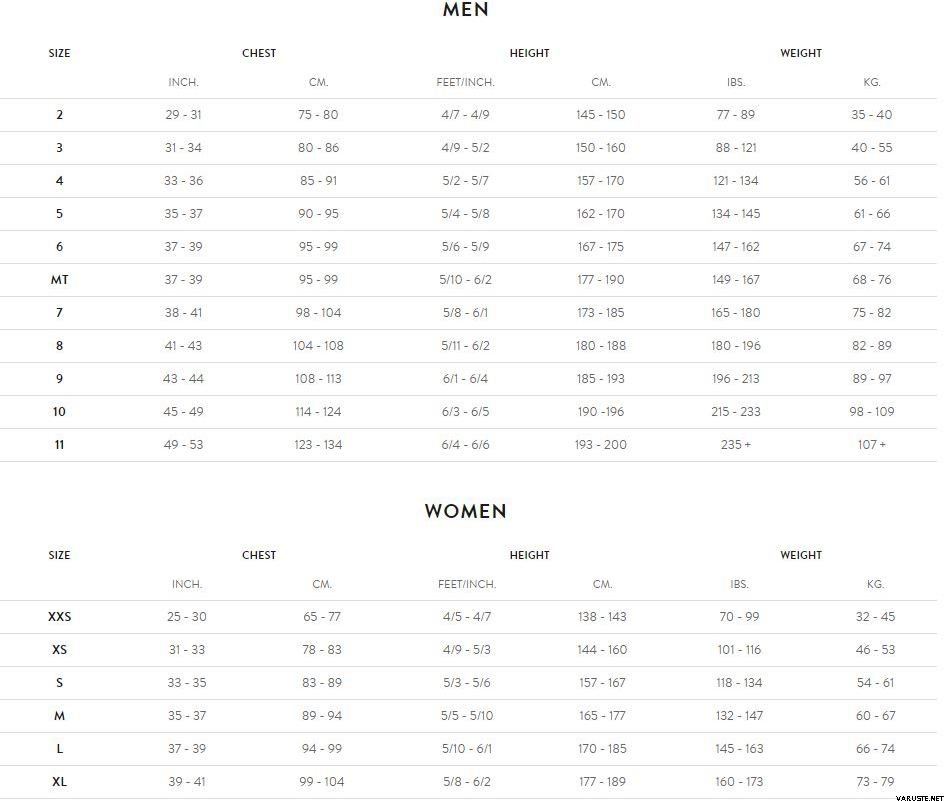Click women's XXS size label

[60, 617]
